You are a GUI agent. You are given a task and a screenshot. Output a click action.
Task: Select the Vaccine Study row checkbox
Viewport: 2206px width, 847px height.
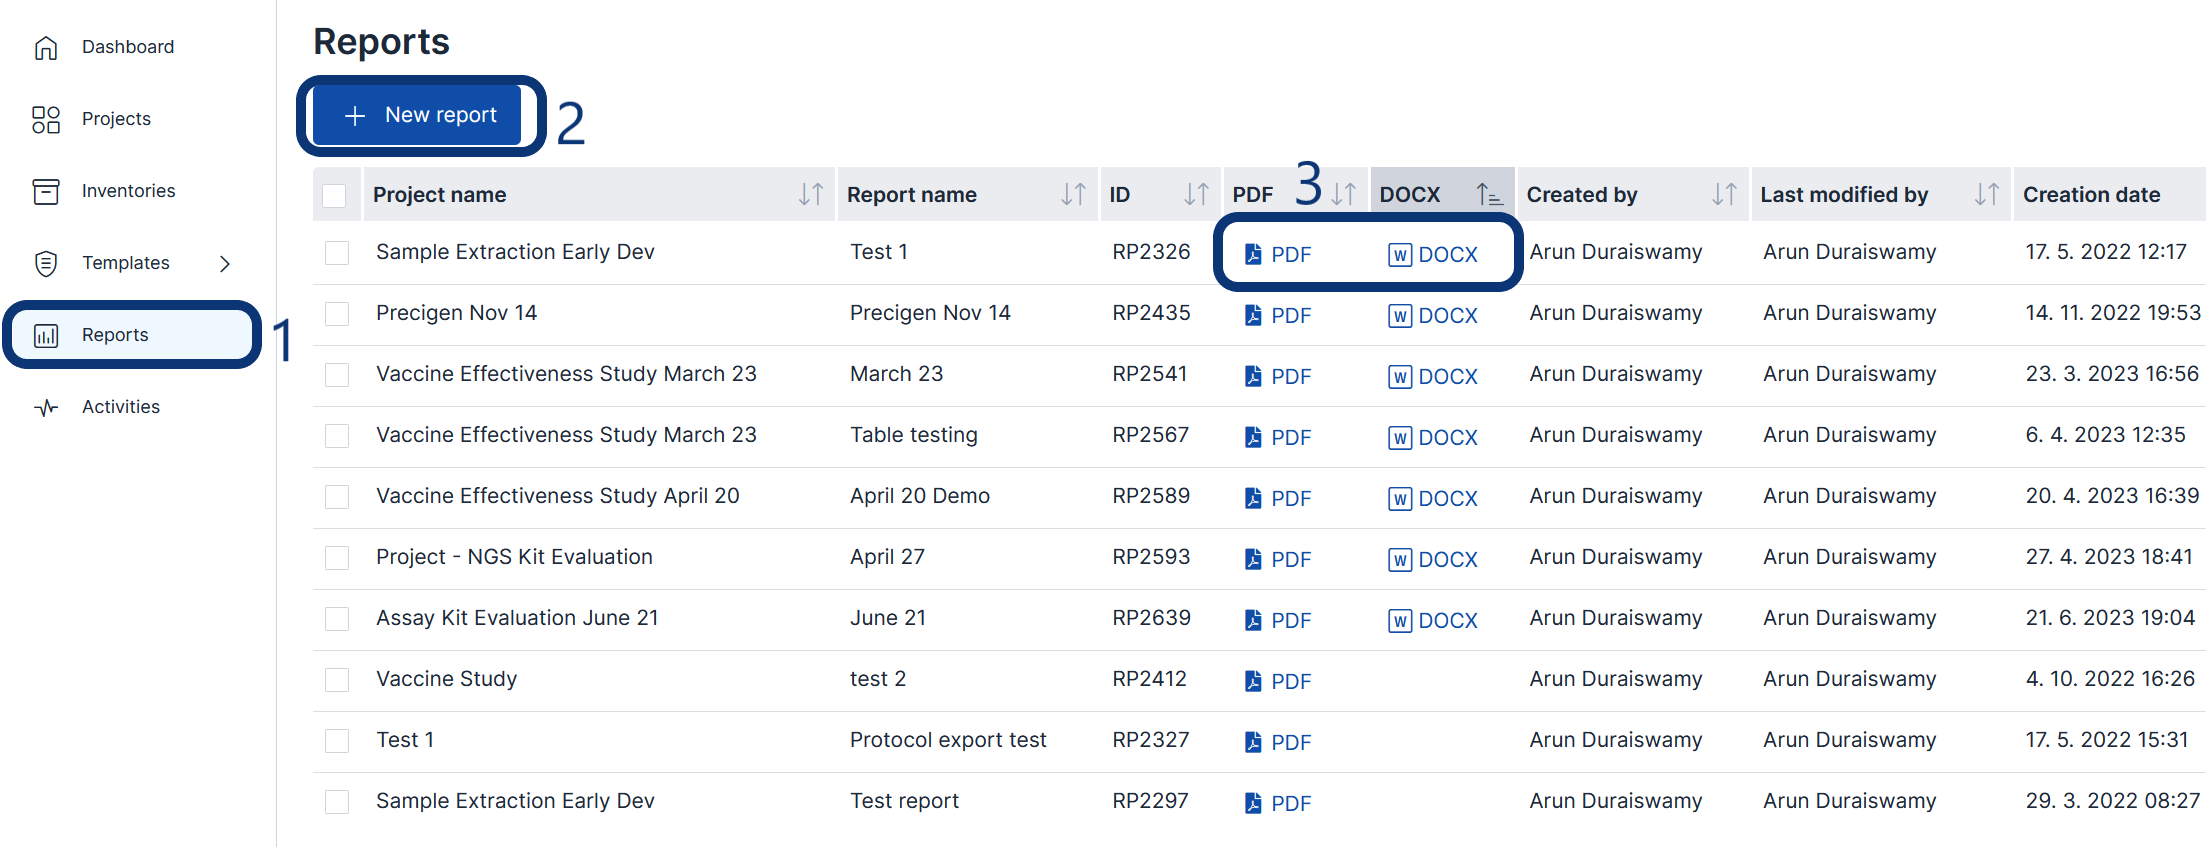(337, 680)
